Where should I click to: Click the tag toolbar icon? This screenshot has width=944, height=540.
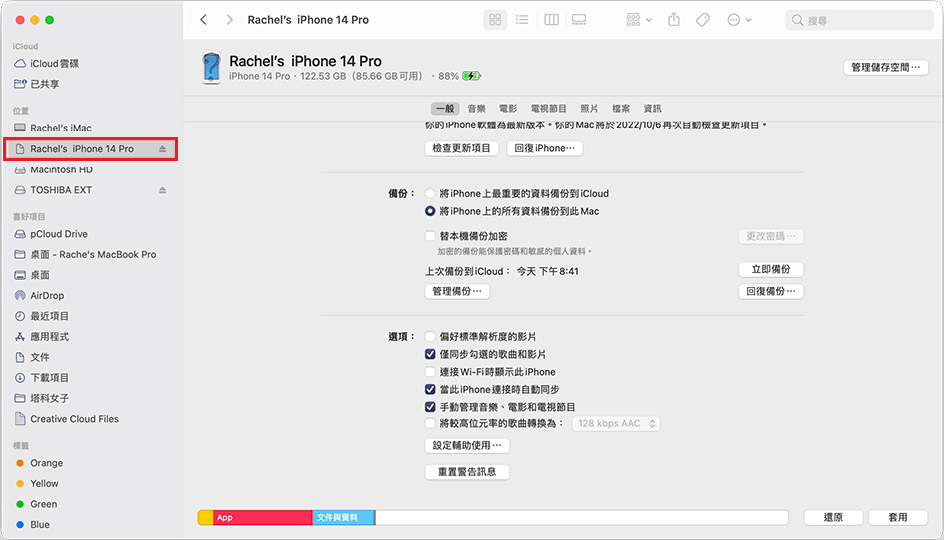[x=702, y=20]
